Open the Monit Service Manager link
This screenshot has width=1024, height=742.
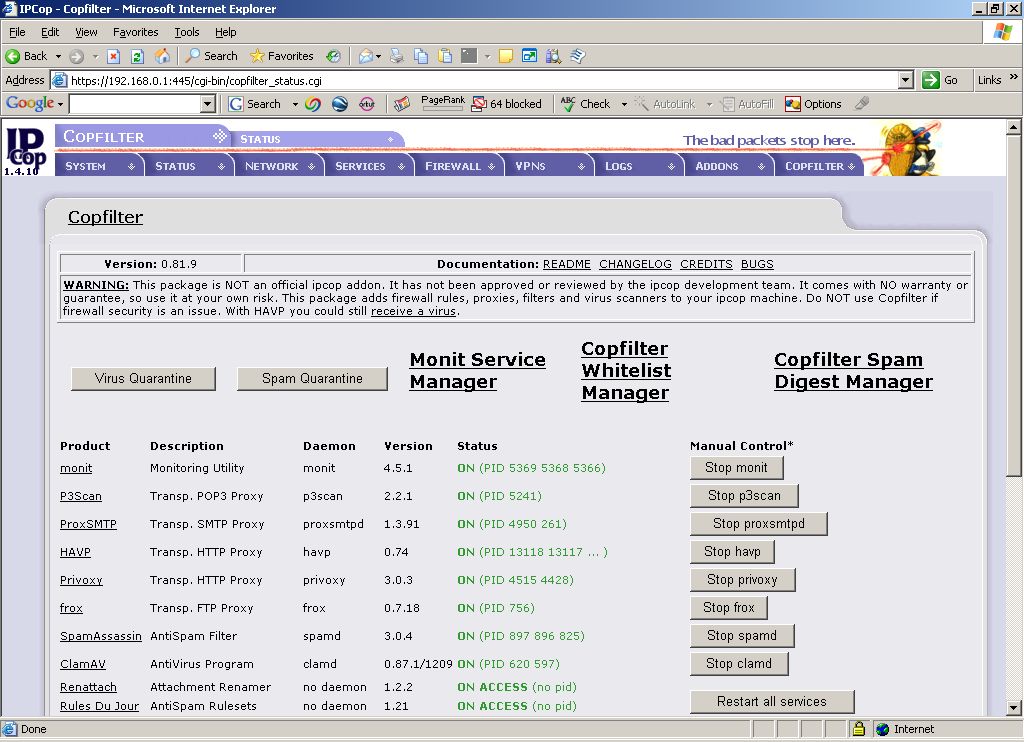[x=477, y=370]
